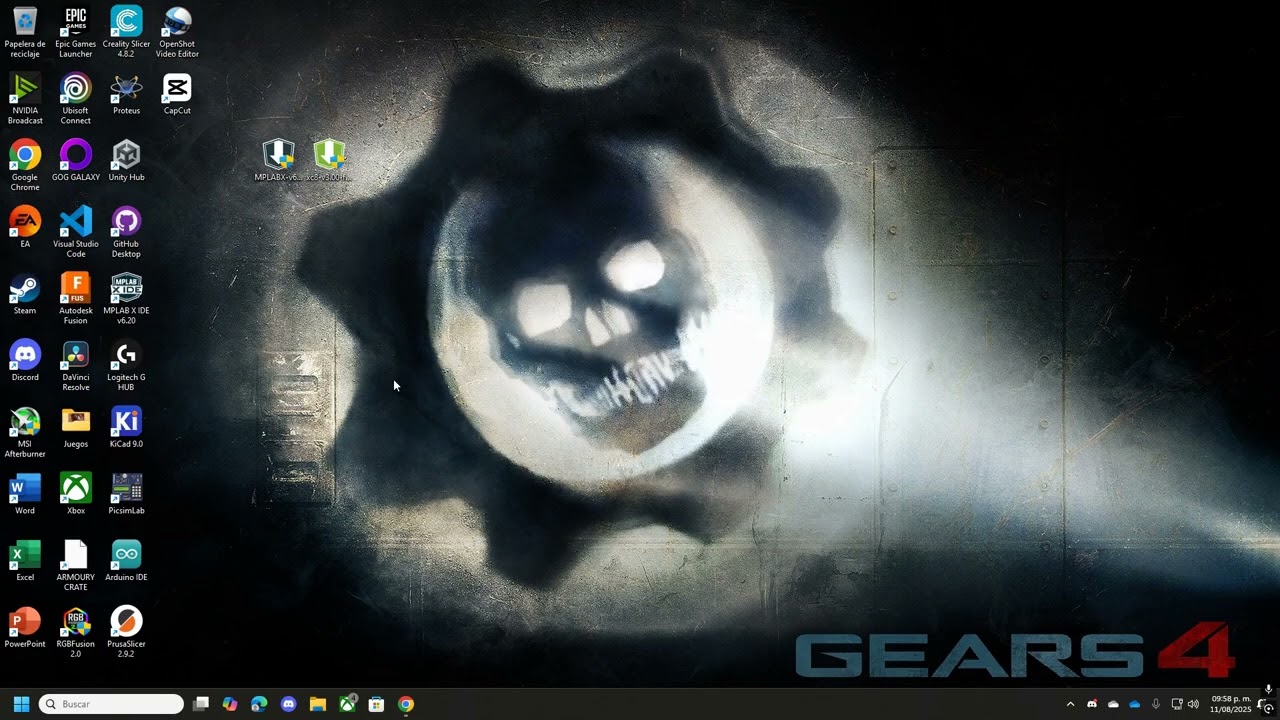Select the NVIDIA Broadcast desktop icon
This screenshot has height=720, width=1280.
pos(25,98)
